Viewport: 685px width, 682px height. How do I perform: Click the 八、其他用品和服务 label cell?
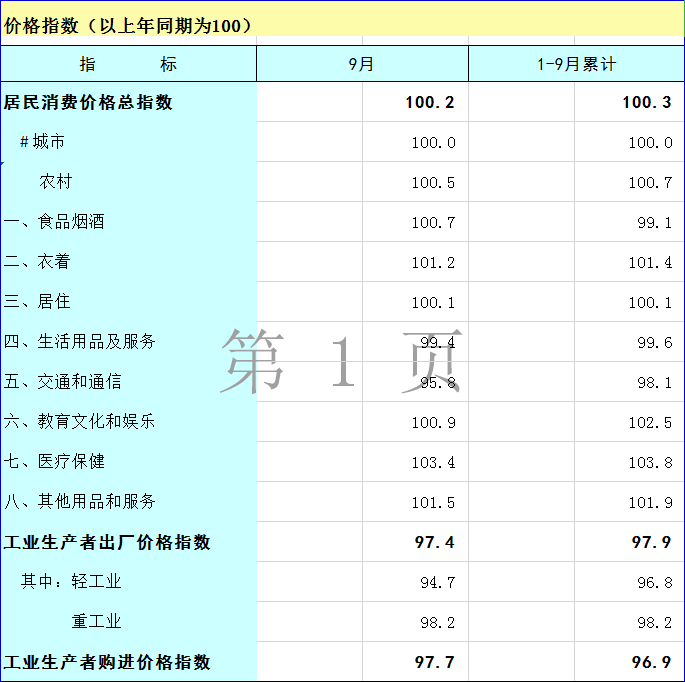[x=80, y=502]
